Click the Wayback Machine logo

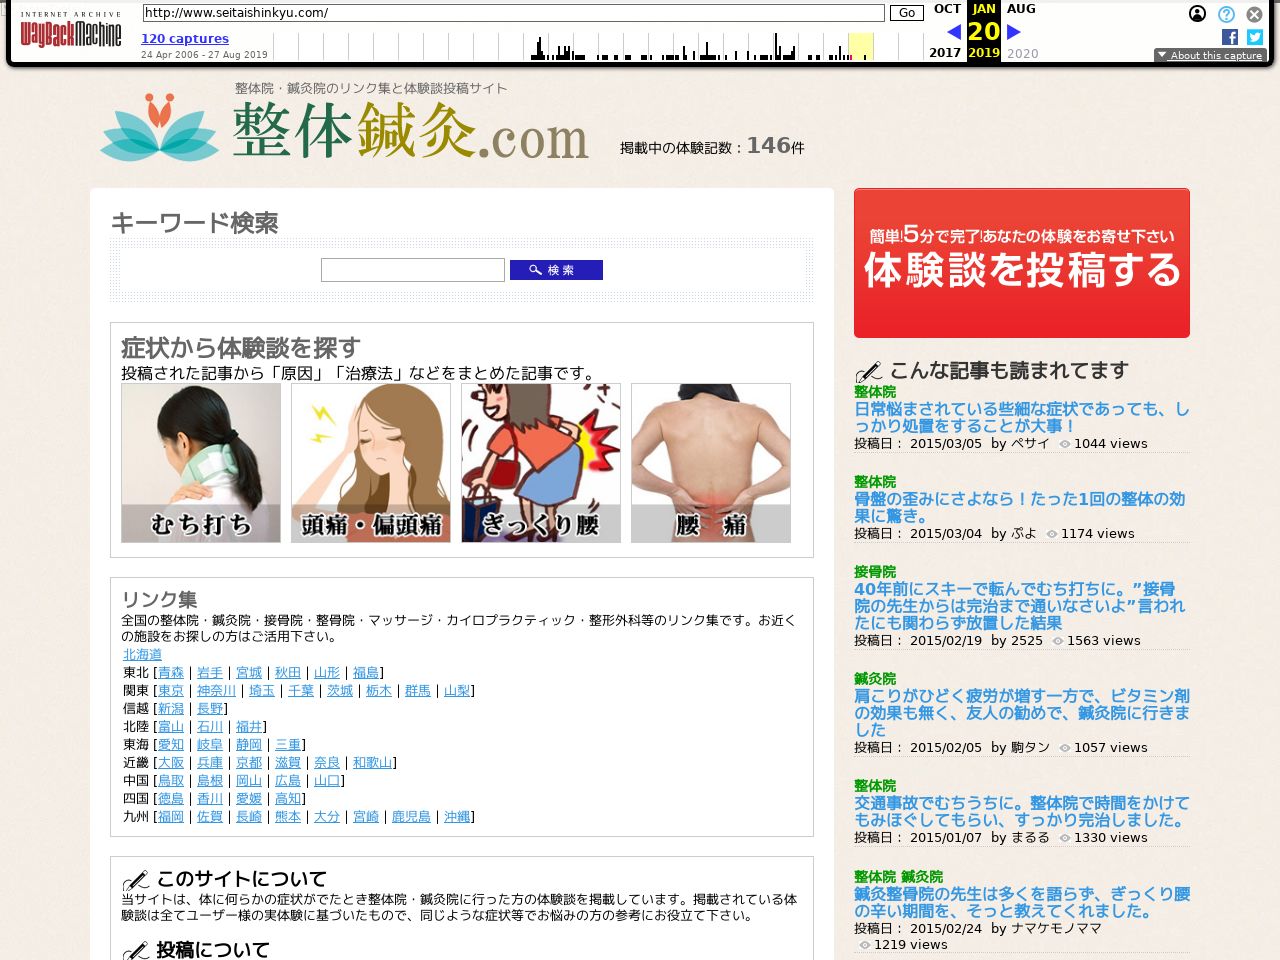70,32
